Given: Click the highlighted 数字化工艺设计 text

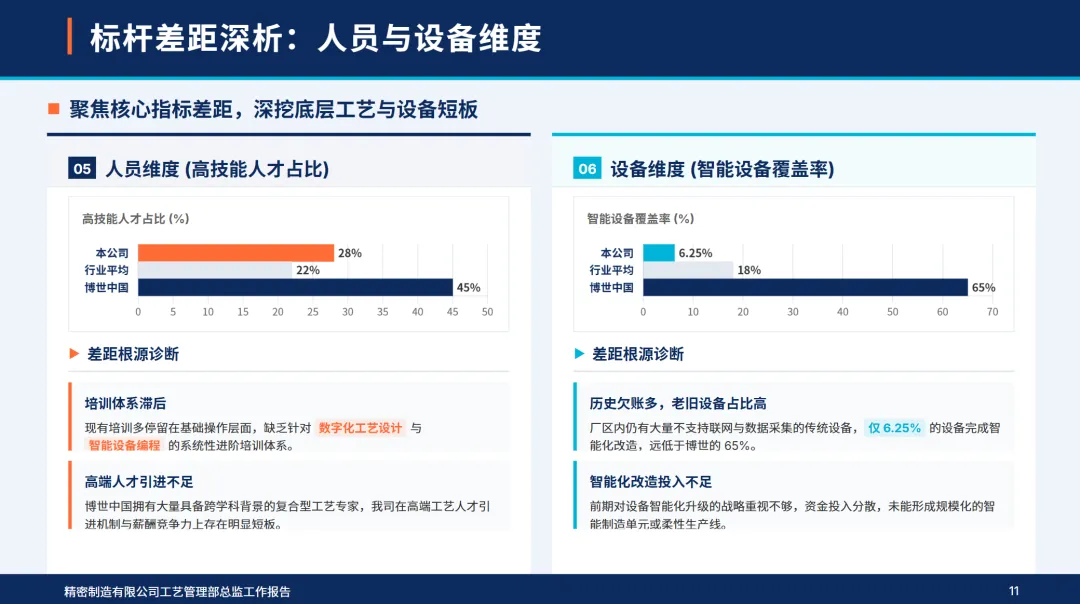Looking at the screenshot, I should click(x=360, y=428).
